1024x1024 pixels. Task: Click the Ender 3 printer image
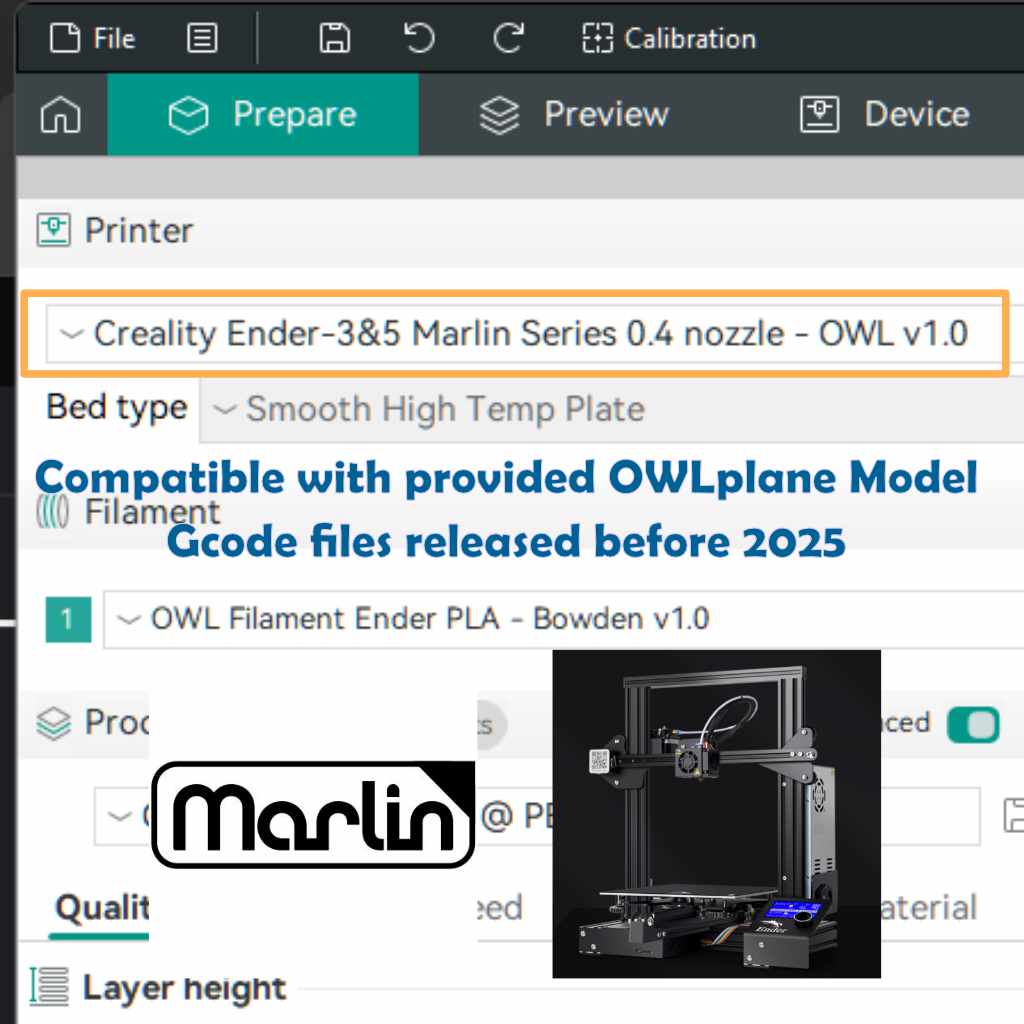coord(716,813)
